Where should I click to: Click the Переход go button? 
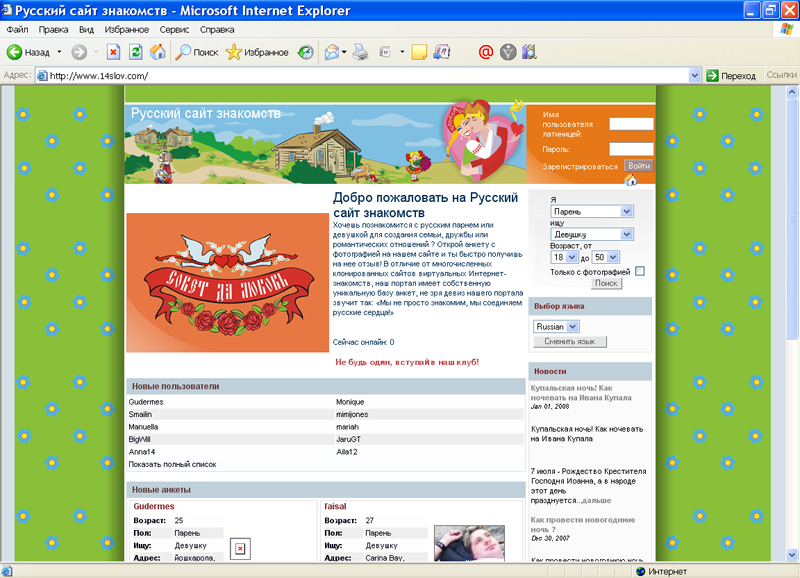click(x=732, y=76)
